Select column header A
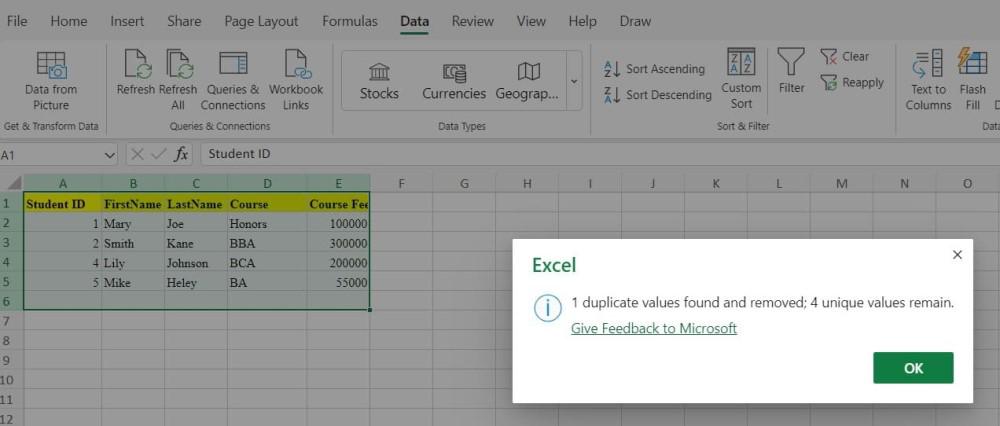 [62, 184]
